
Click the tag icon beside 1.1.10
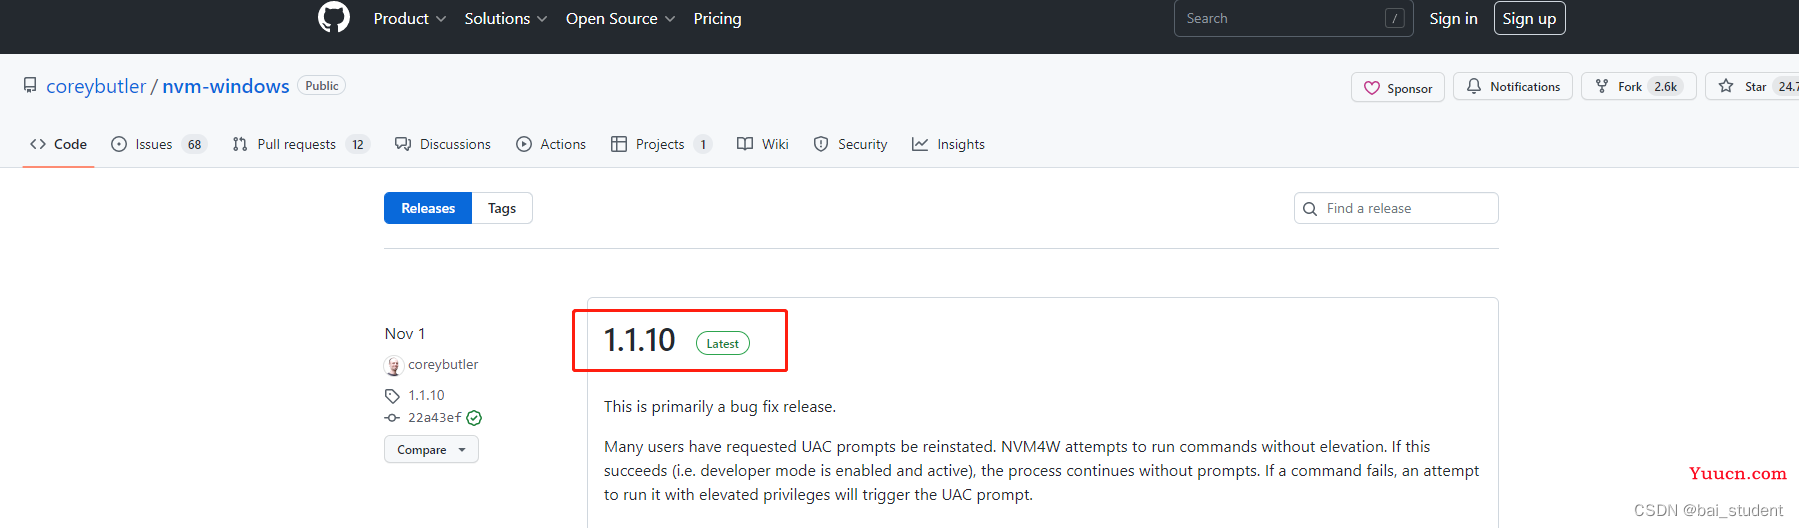tap(392, 396)
